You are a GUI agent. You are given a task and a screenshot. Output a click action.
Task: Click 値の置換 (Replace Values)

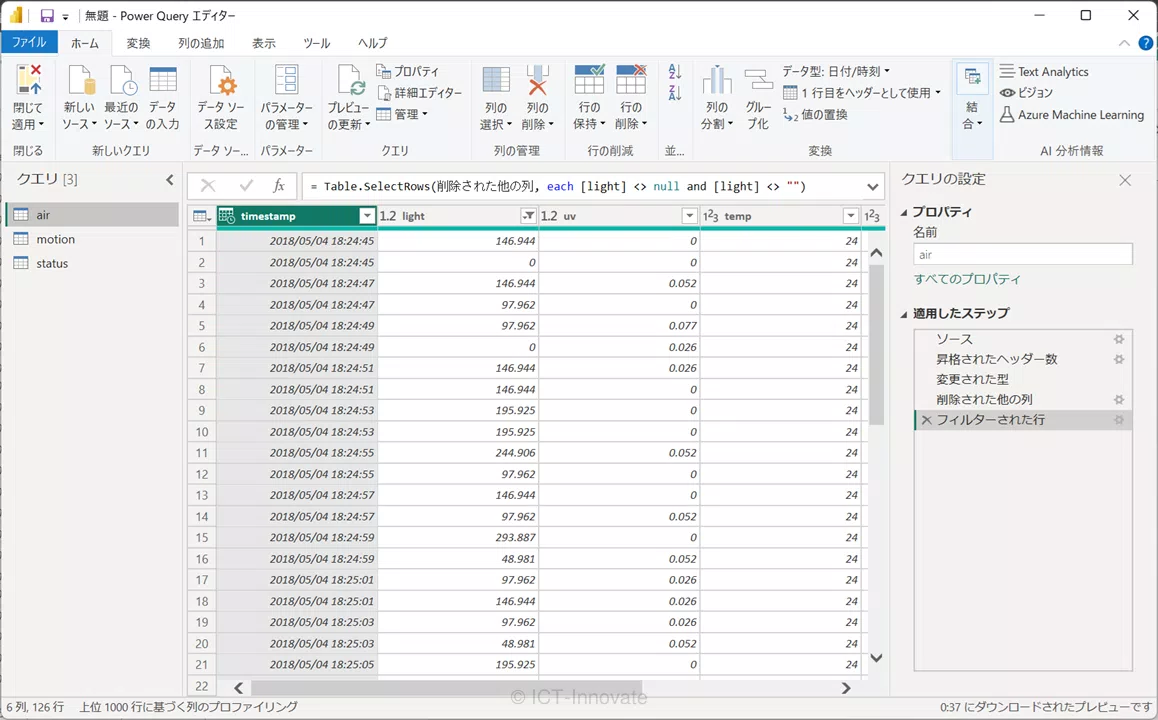click(815, 114)
